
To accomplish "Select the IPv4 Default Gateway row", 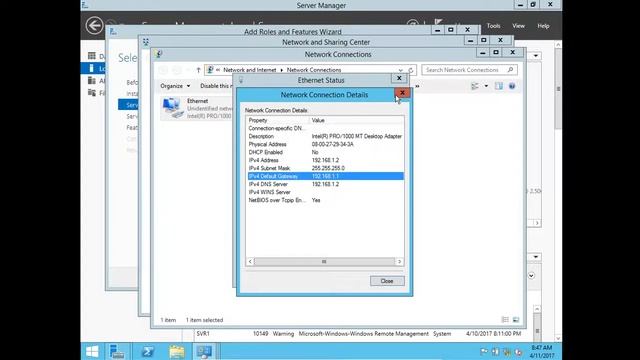I will pyautogui.click(x=325, y=176).
